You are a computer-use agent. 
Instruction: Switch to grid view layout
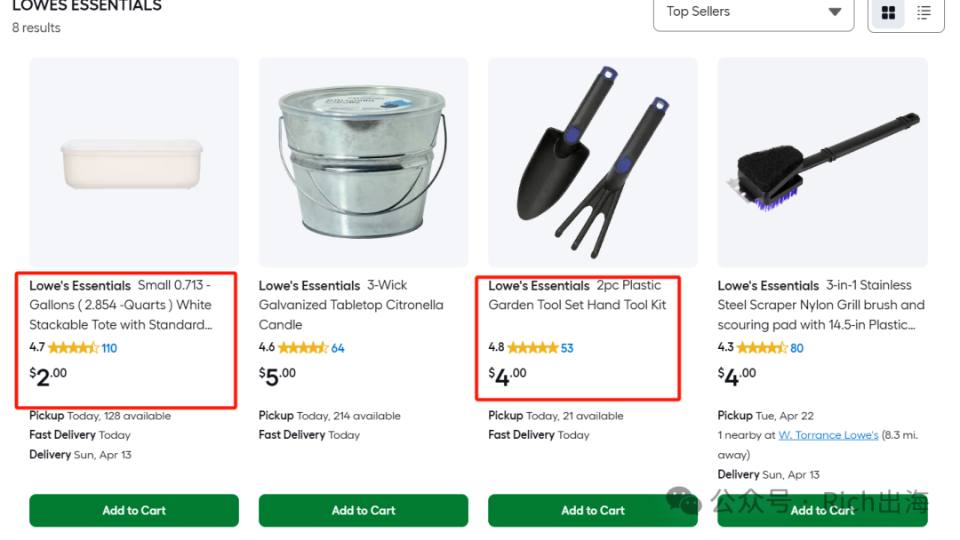pos(888,12)
